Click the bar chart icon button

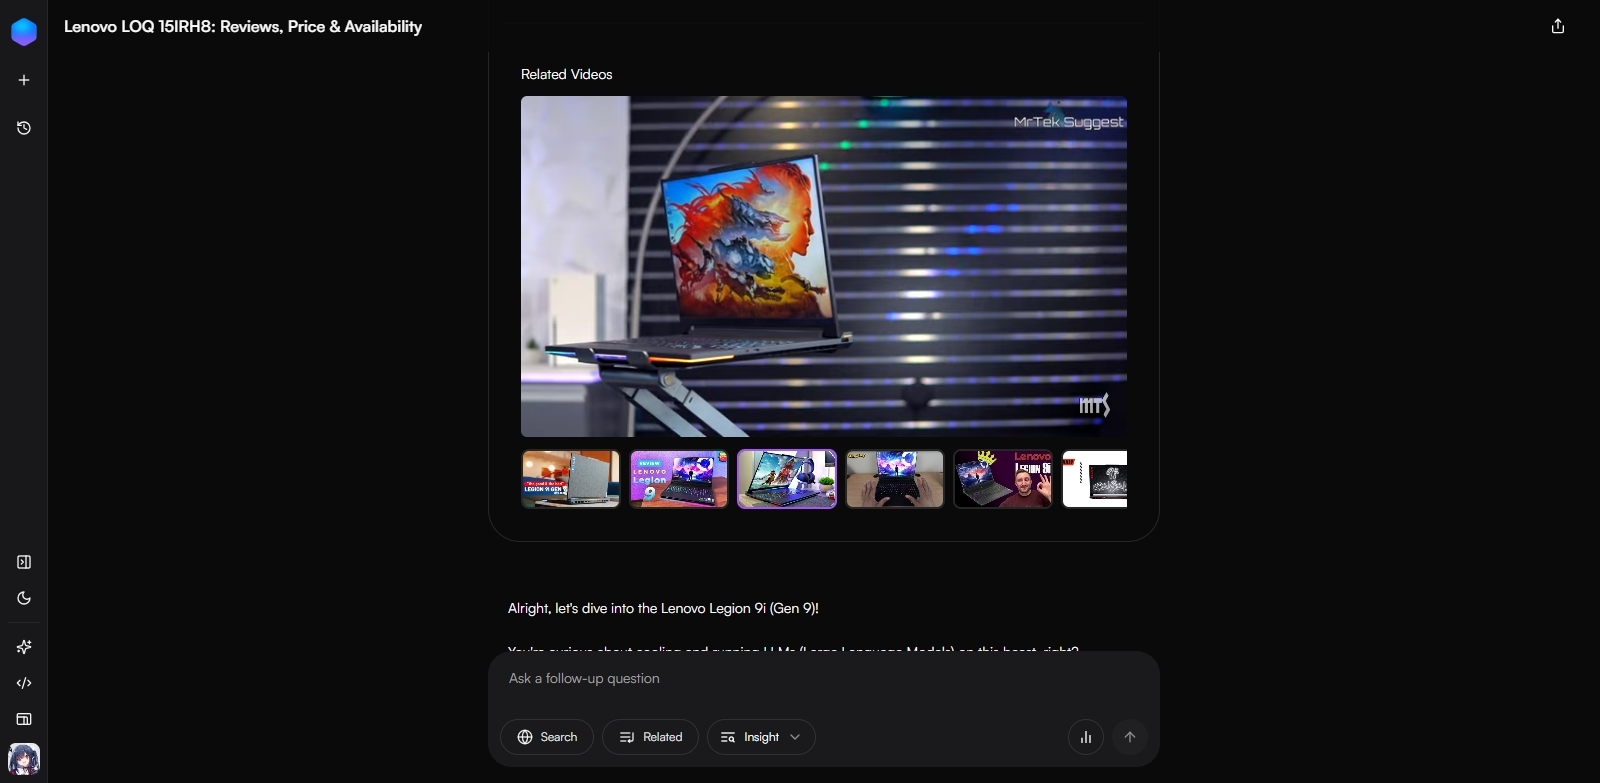[x=1086, y=737]
